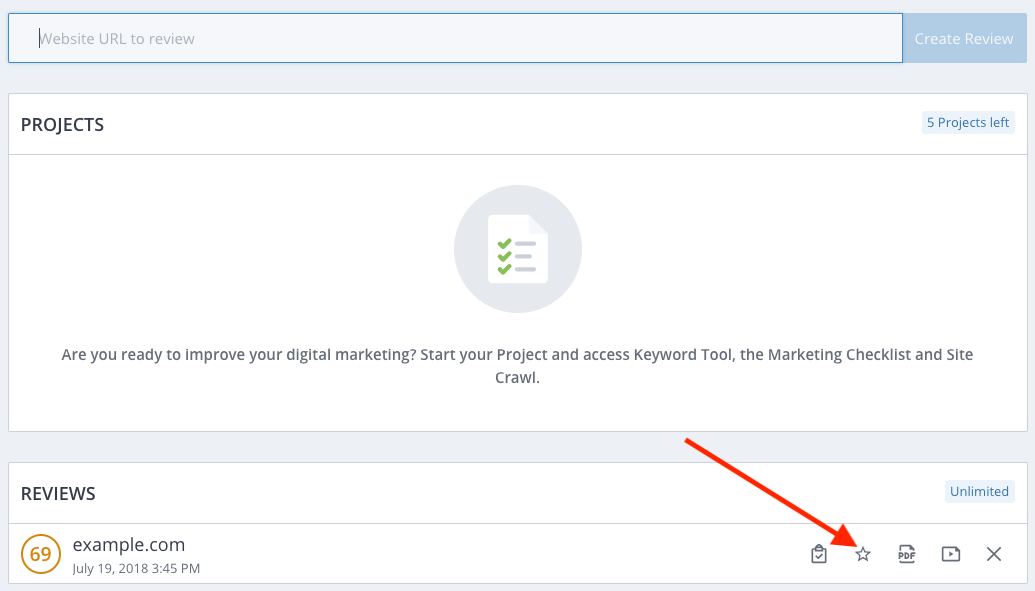Screen dimensions: 1035x591
Task: Click the orange 69 score circle
Action: pyautogui.click(x=41, y=553)
